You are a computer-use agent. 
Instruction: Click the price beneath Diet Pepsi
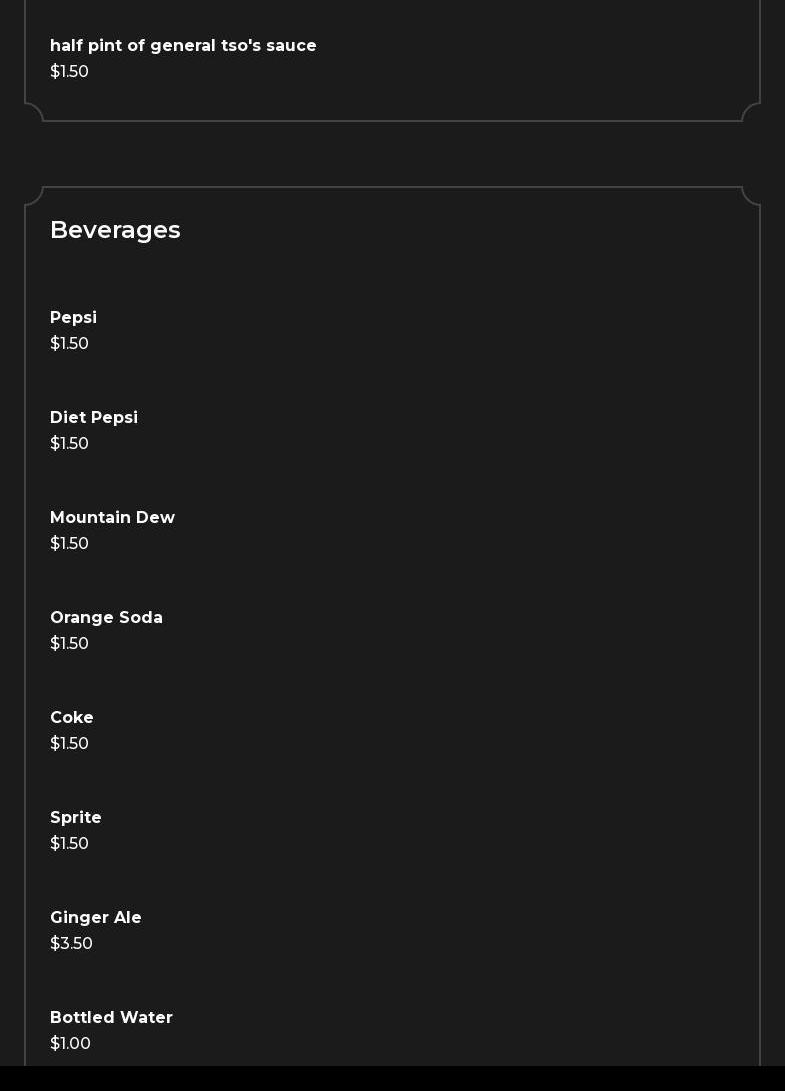69,444
